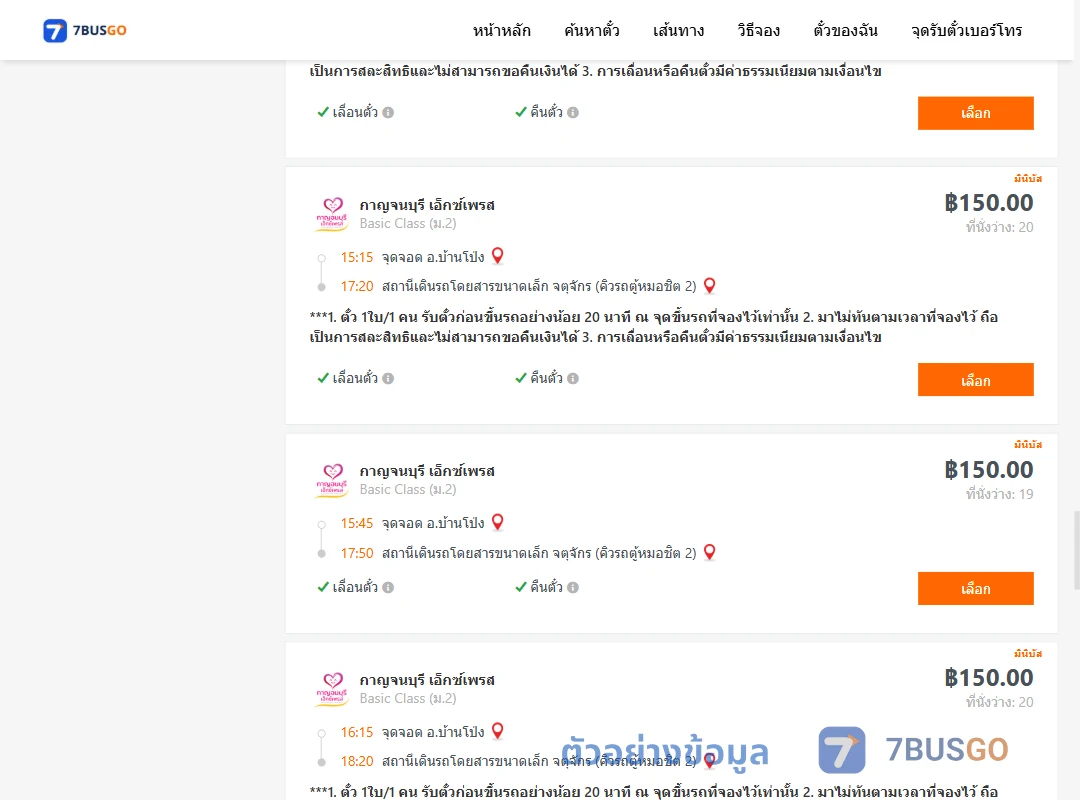This screenshot has height=800, width=1080.
Task: Click operator logo of the 15:45 trip
Action: [332, 480]
